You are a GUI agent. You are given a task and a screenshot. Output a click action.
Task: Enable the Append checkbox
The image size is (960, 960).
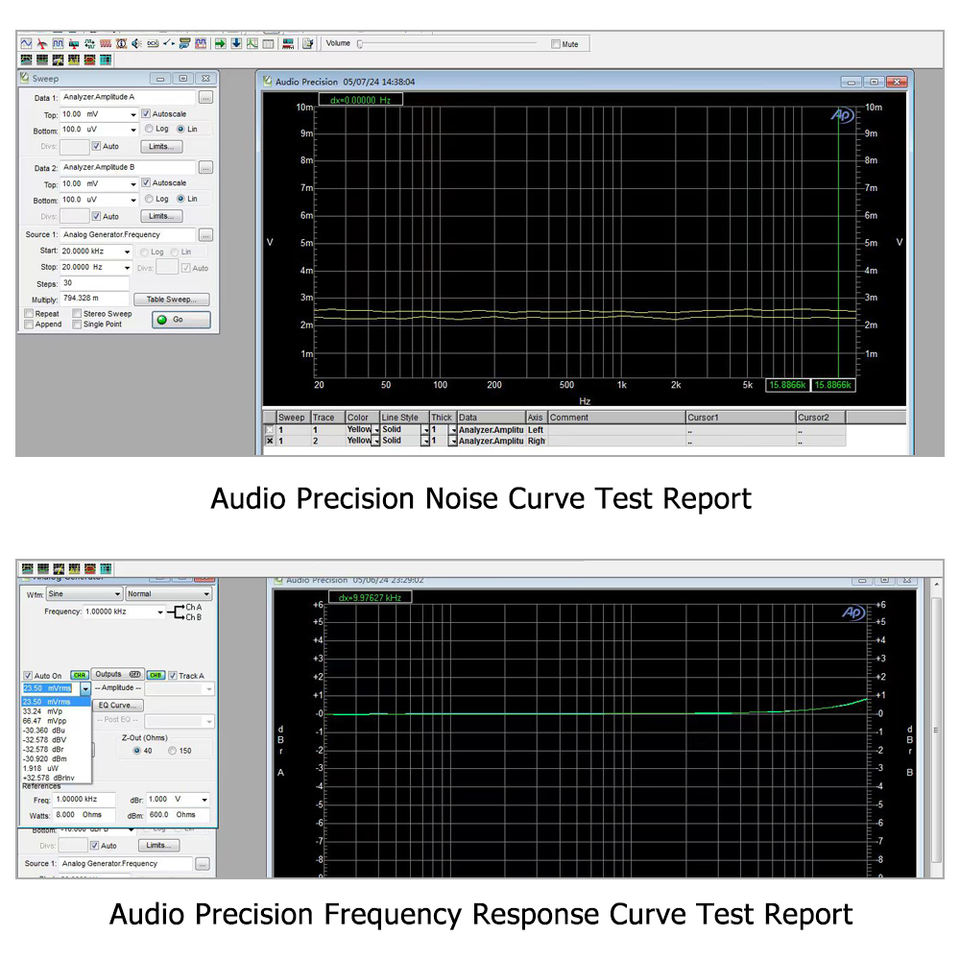pyautogui.click(x=29, y=324)
